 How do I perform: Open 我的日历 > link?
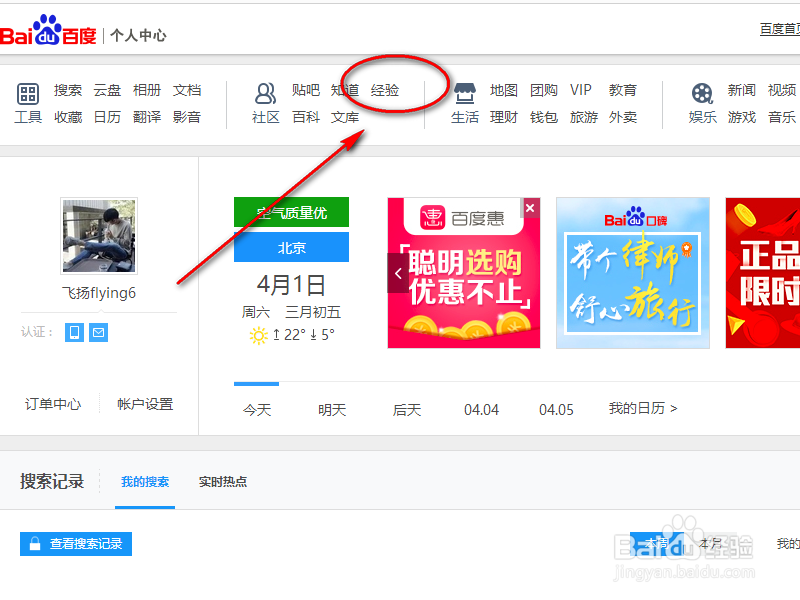(643, 408)
